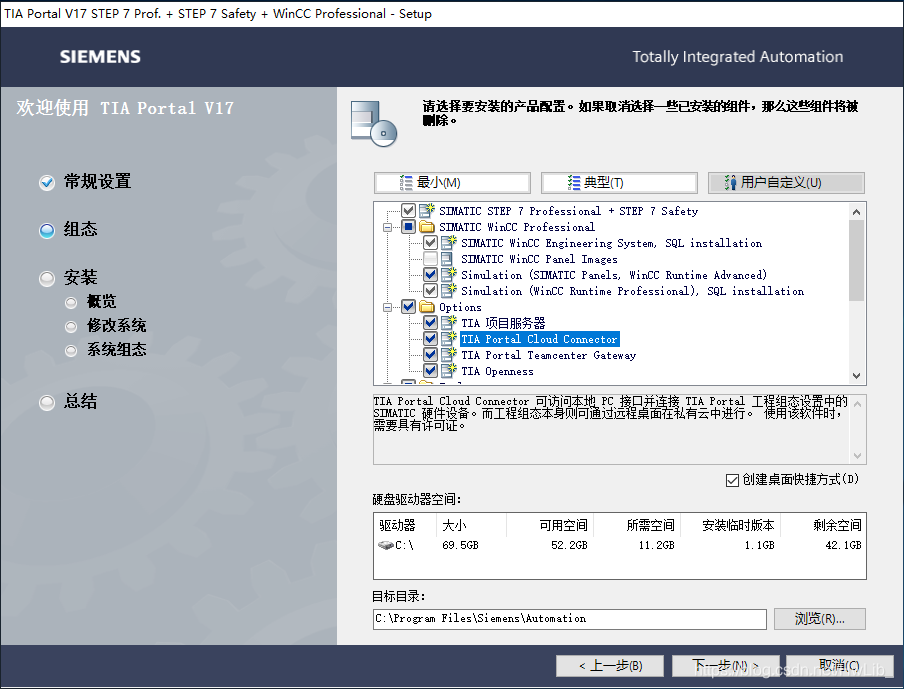This screenshot has height=689, width=904.
Task: Uncheck the create desktop shortcut checkbox
Action: [732, 480]
